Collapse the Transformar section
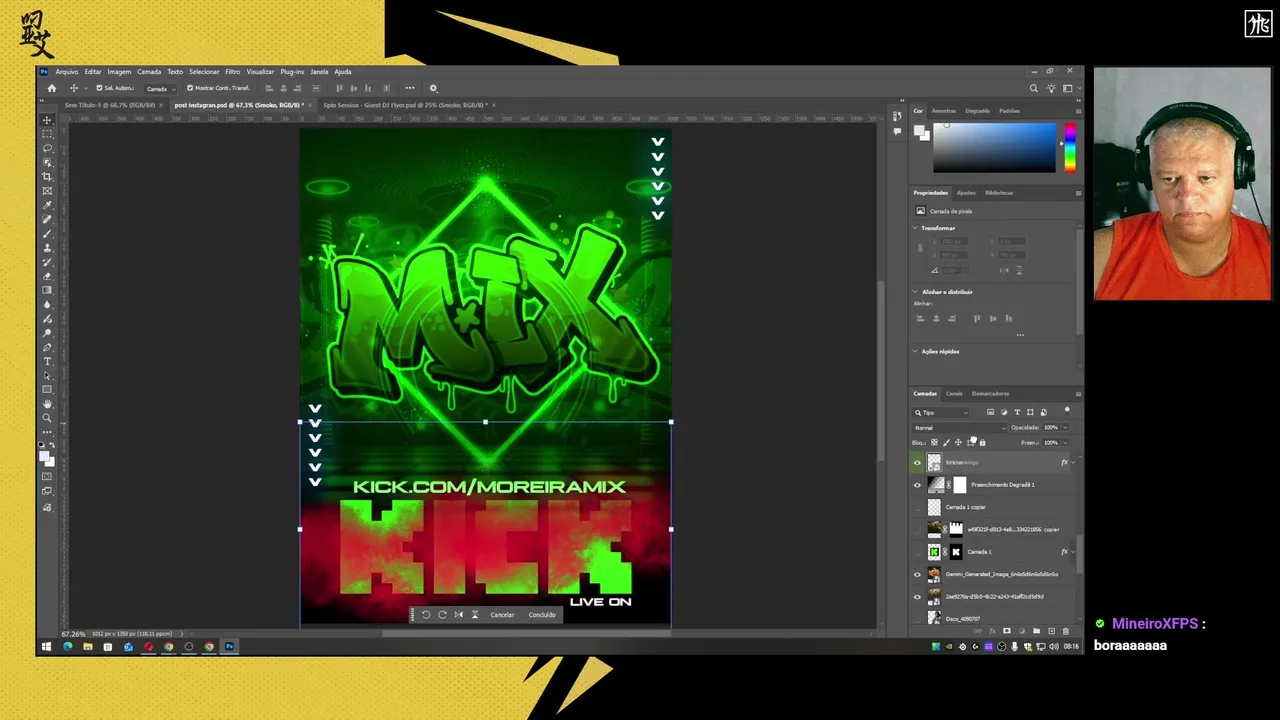This screenshot has width=1280, height=720. (915, 228)
